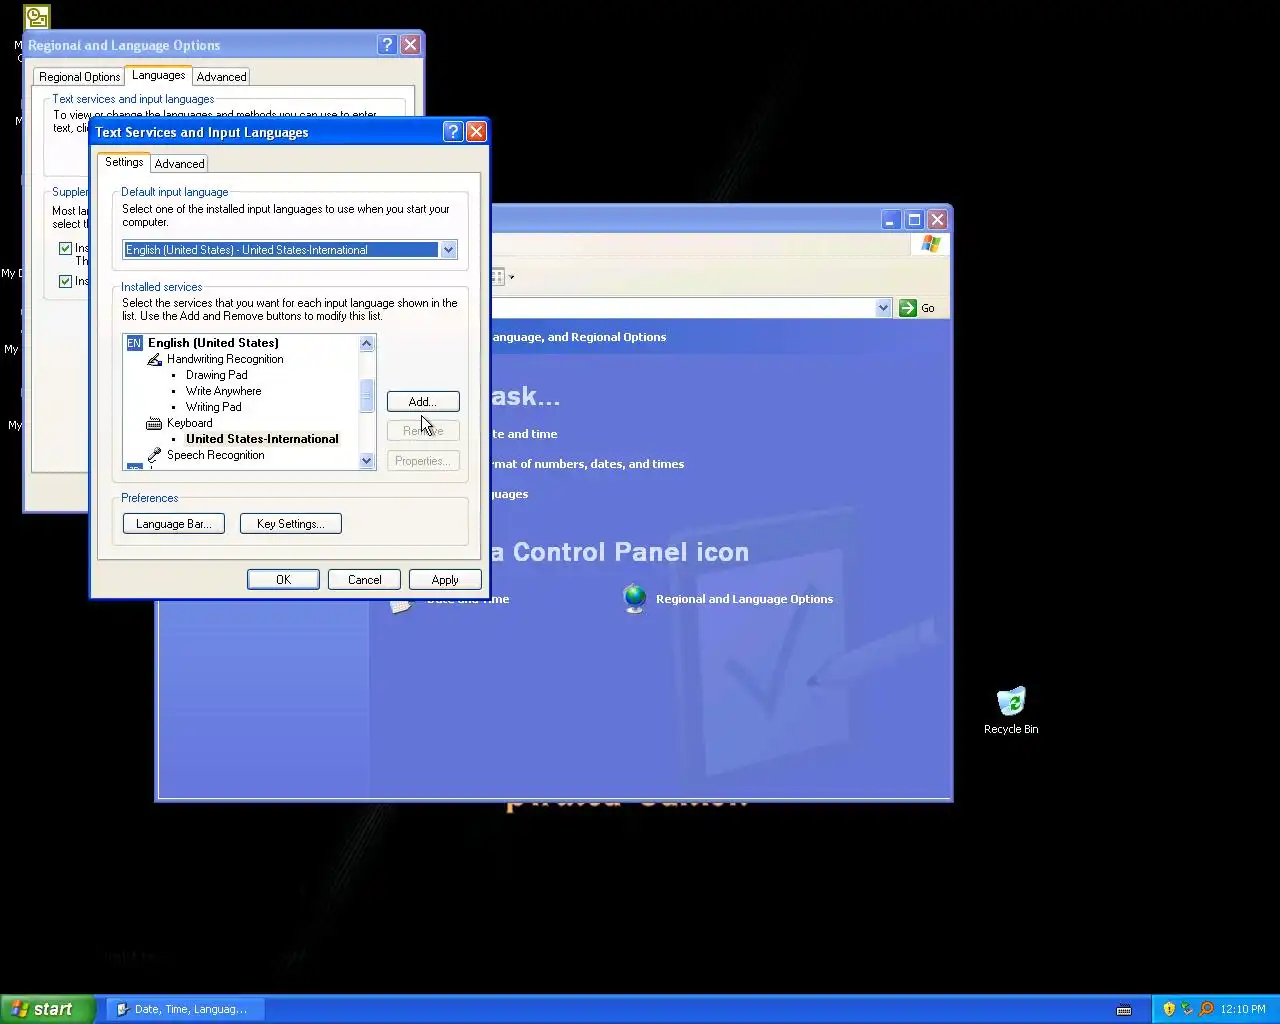Select the EN language badge in installed services
This screenshot has height=1024, width=1280.
[x=135, y=343]
